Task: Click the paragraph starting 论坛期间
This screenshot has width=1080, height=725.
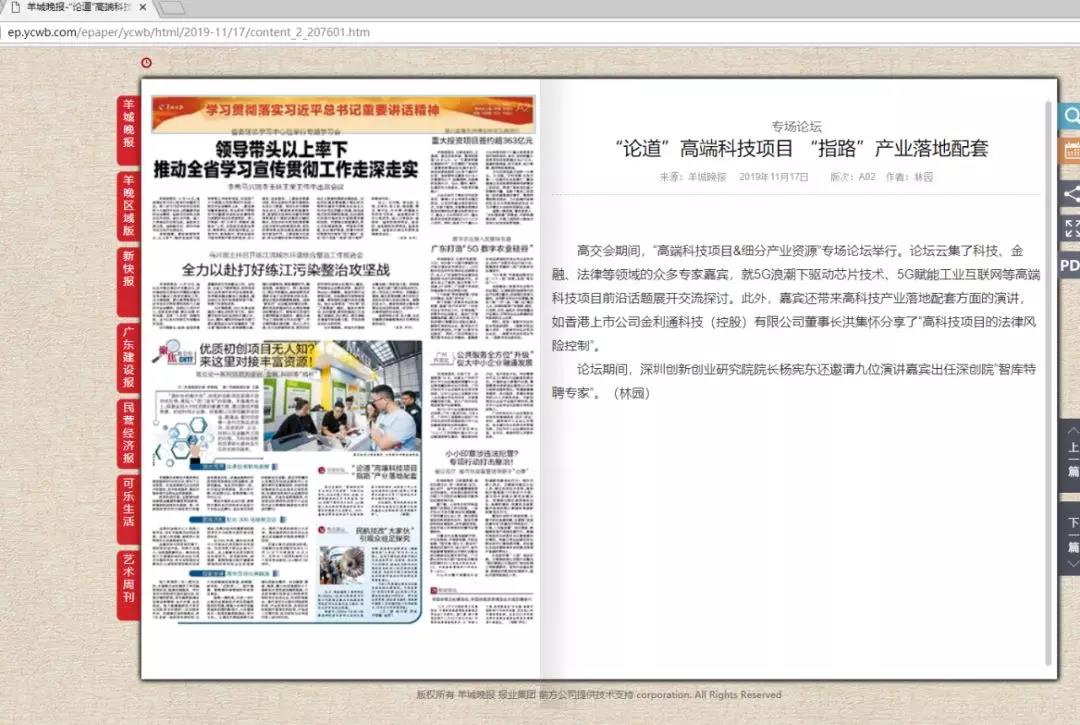Action: (x=793, y=381)
